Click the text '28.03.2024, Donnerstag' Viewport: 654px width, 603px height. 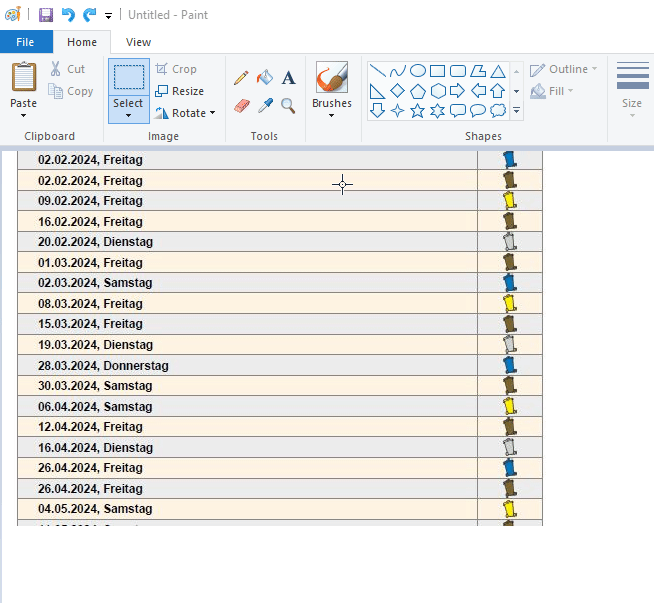[x=103, y=366]
